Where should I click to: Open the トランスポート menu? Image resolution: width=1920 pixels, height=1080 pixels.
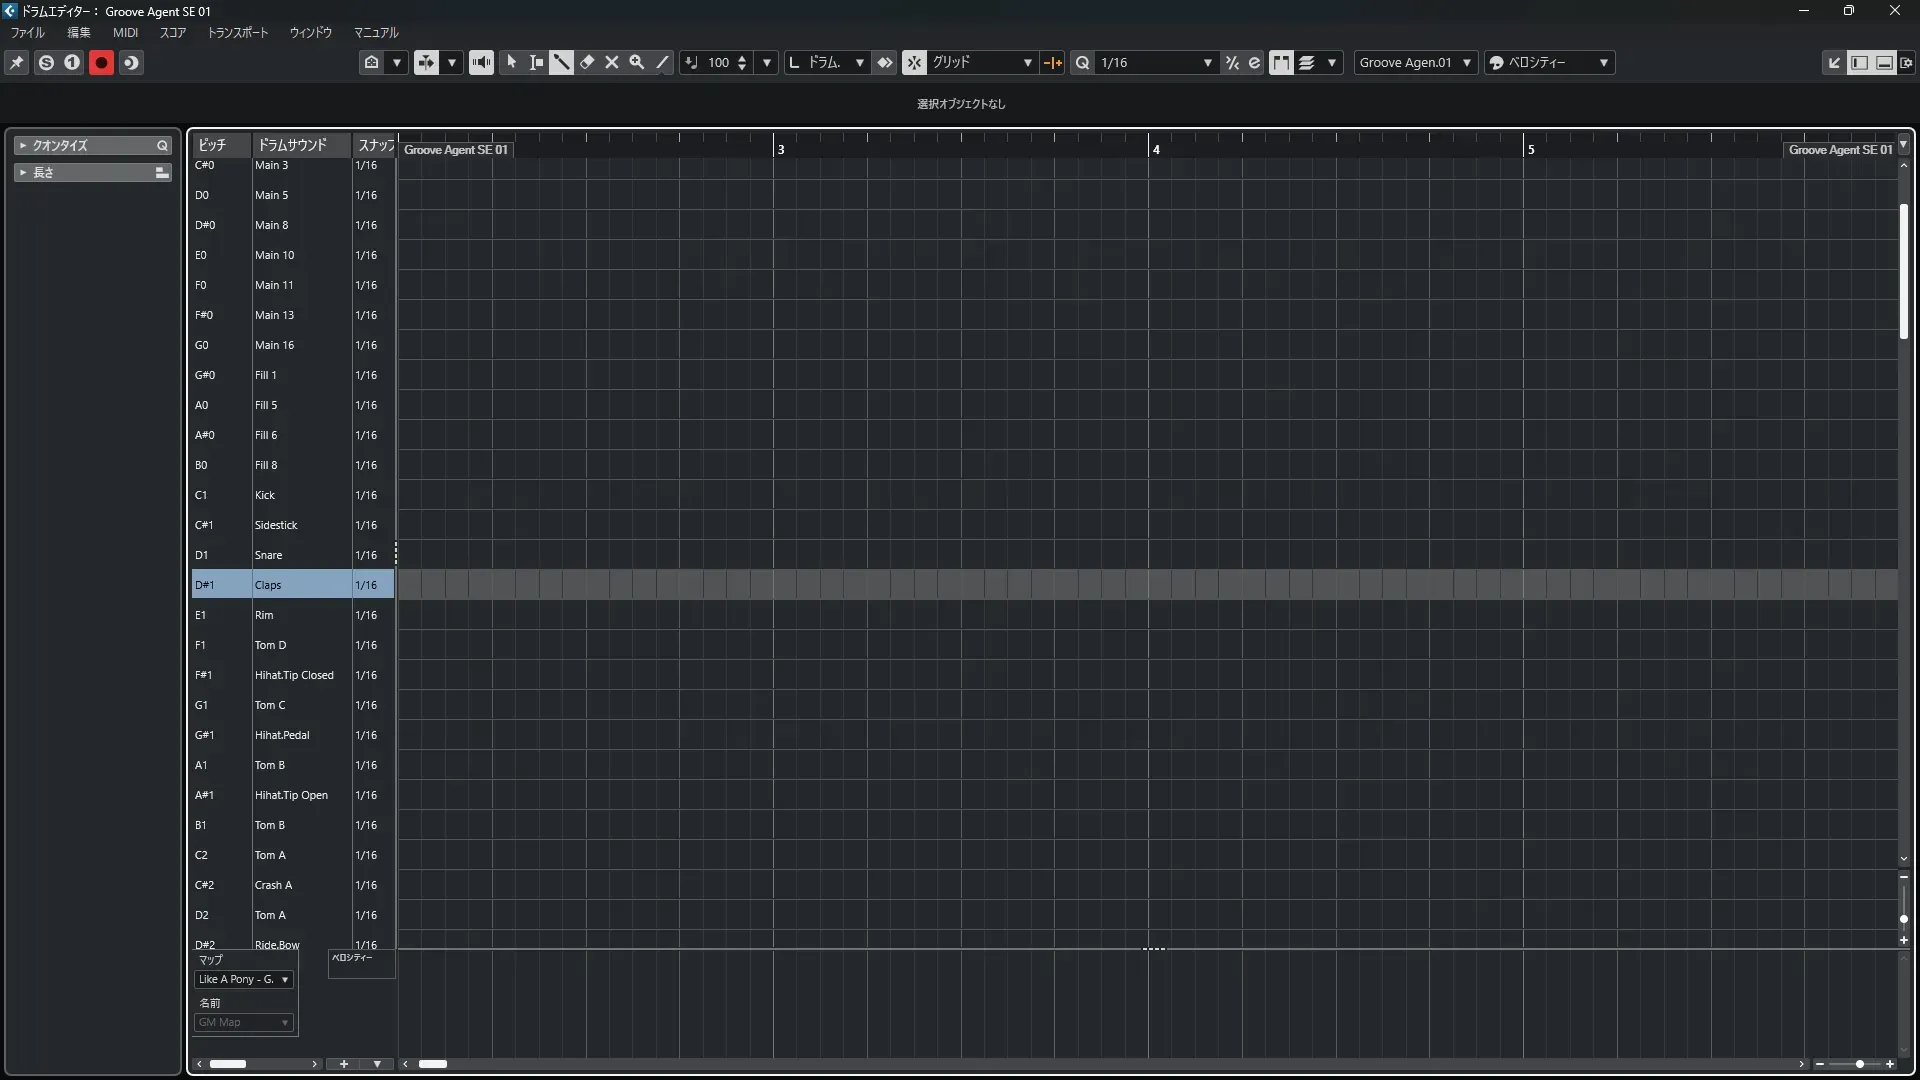click(x=237, y=32)
